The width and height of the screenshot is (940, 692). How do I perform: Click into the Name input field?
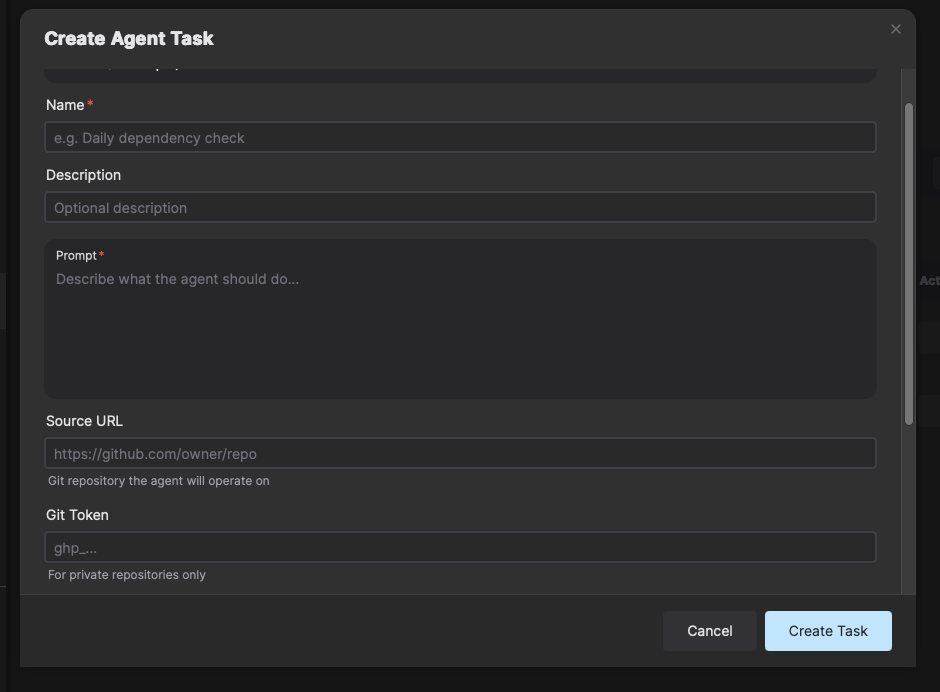(x=459, y=137)
